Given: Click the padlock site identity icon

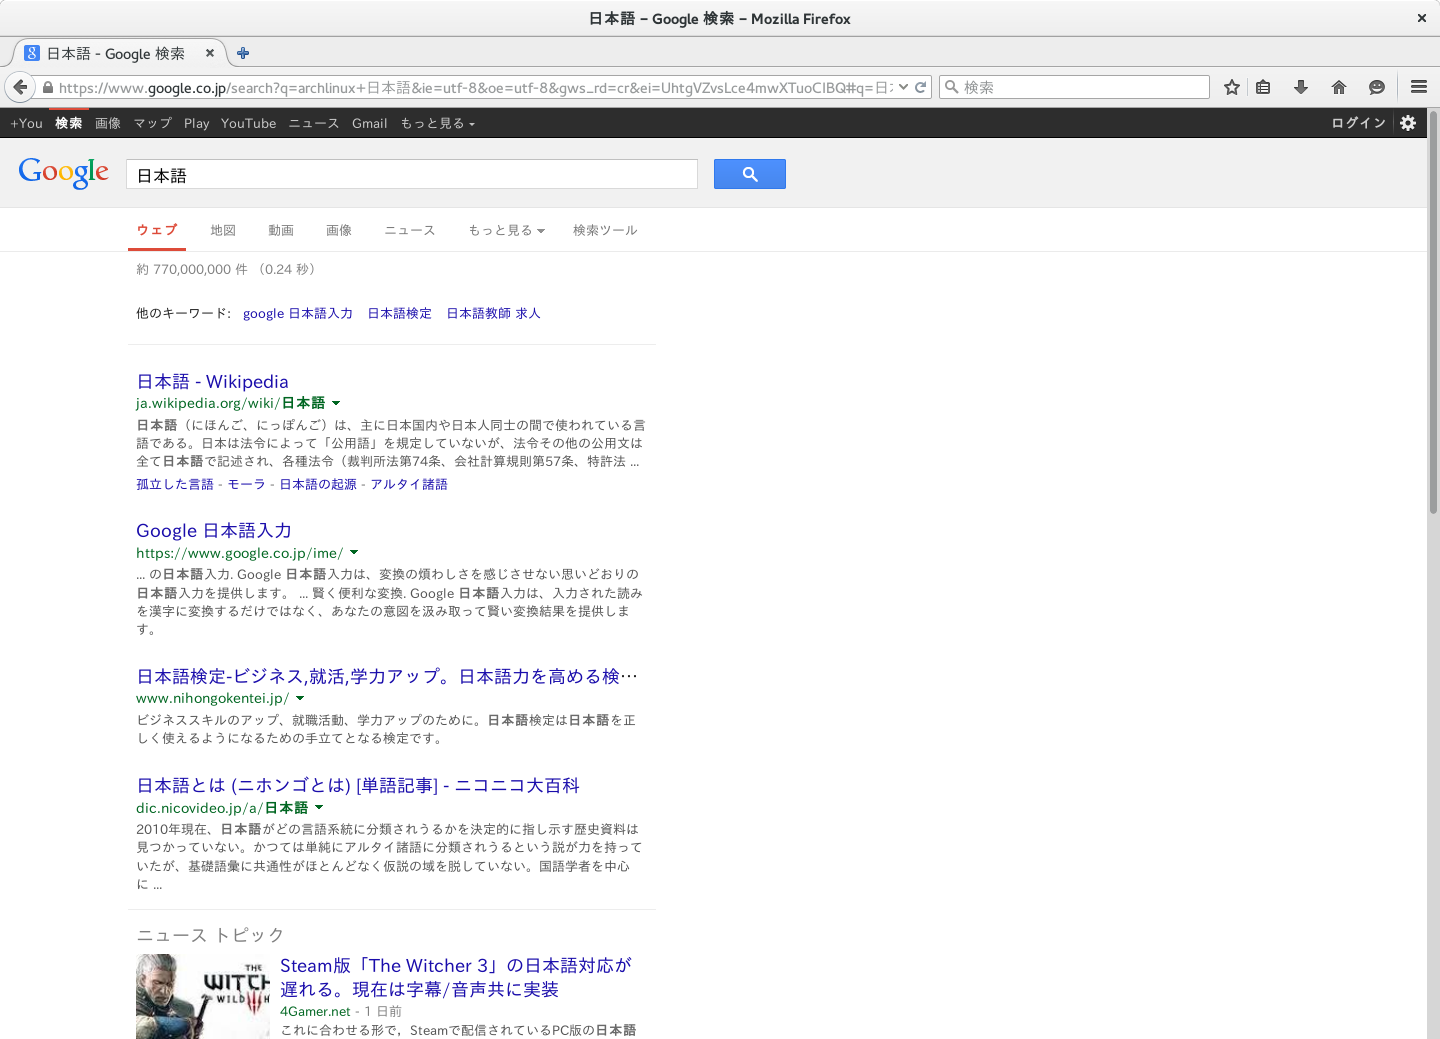Looking at the screenshot, I should point(47,88).
